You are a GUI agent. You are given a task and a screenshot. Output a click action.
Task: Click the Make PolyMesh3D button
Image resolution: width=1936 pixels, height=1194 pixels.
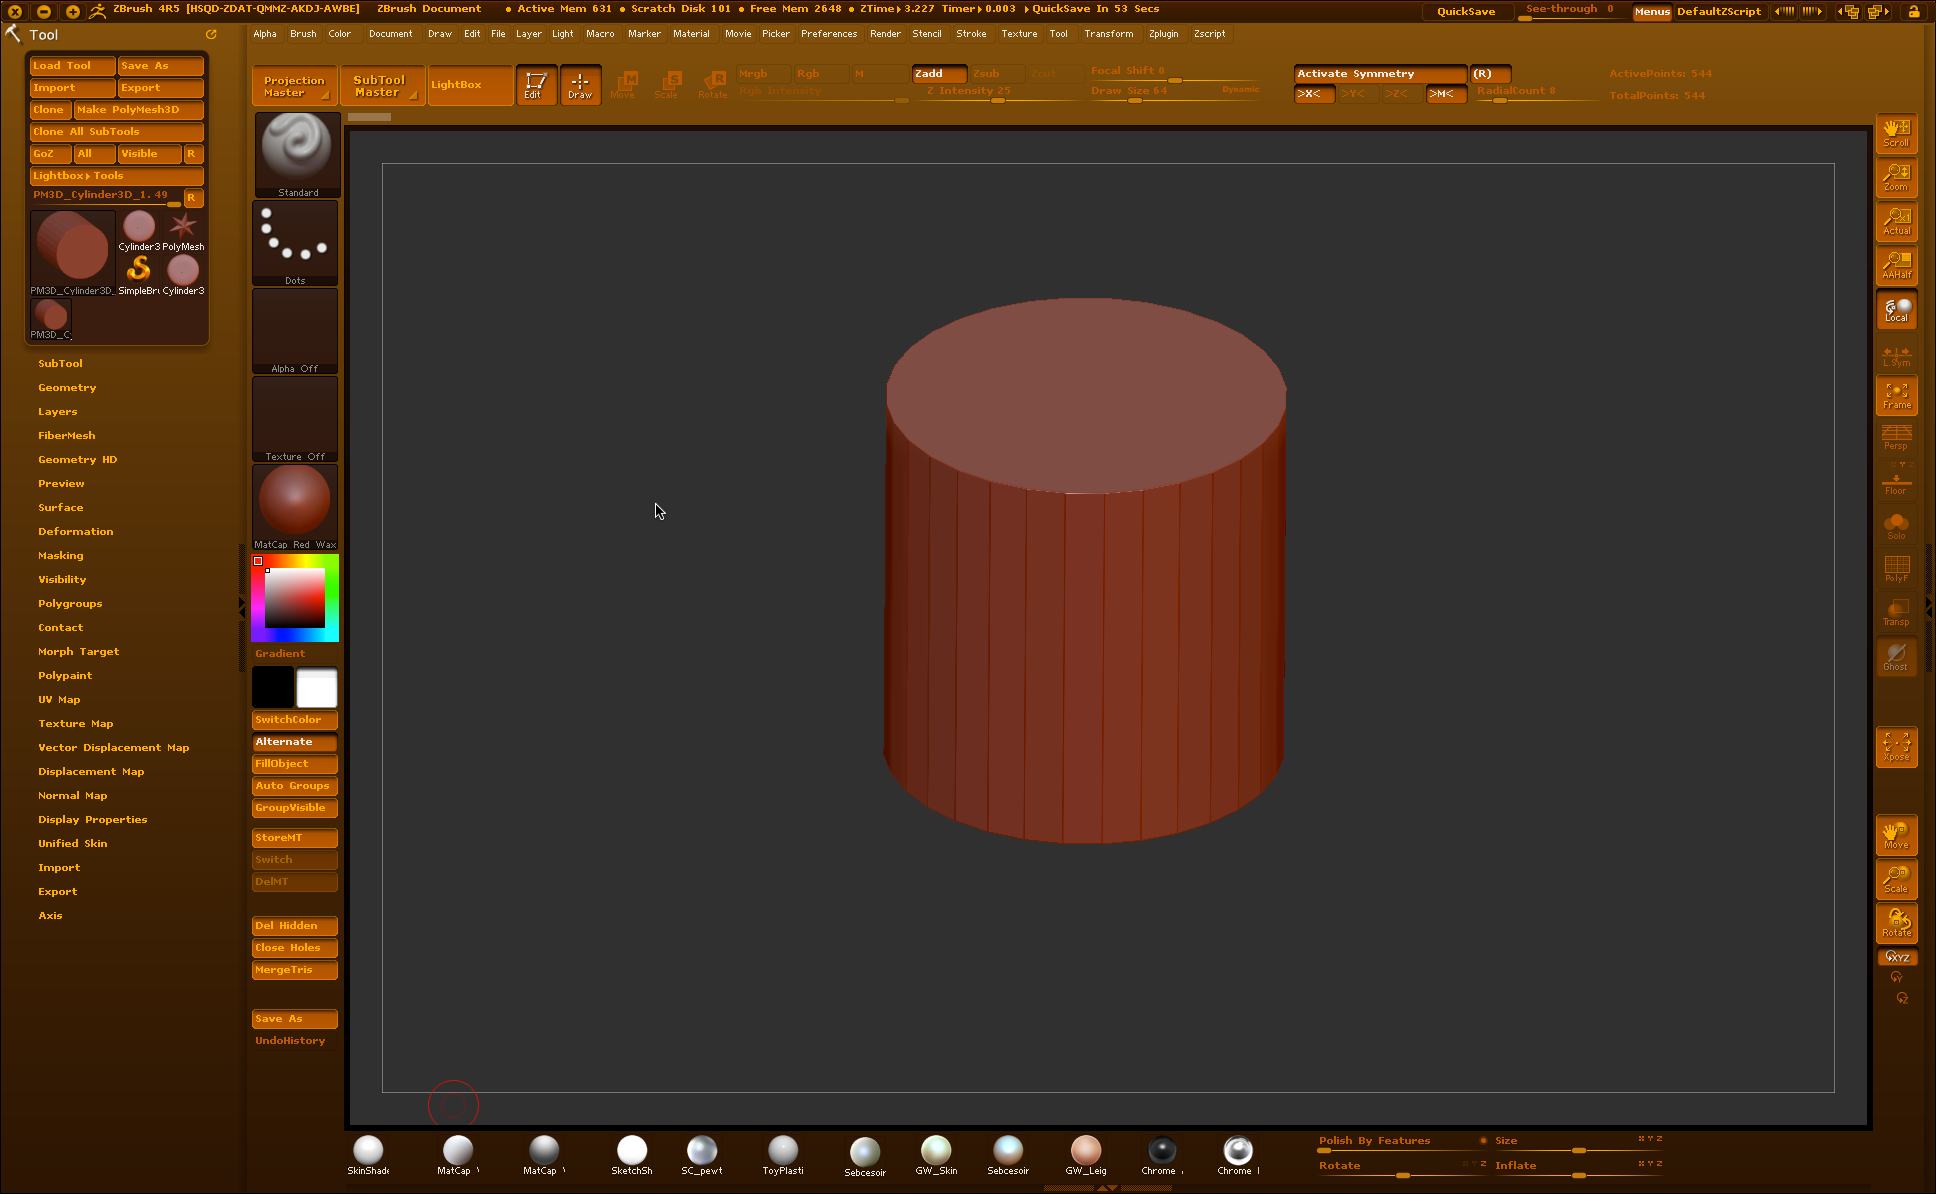[138, 110]
